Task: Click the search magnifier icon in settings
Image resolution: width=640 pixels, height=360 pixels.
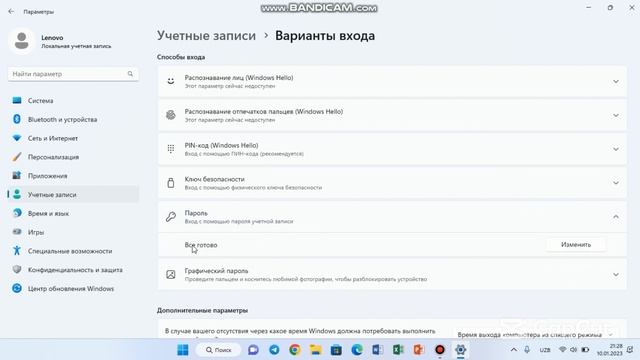Action: point(130,74)
